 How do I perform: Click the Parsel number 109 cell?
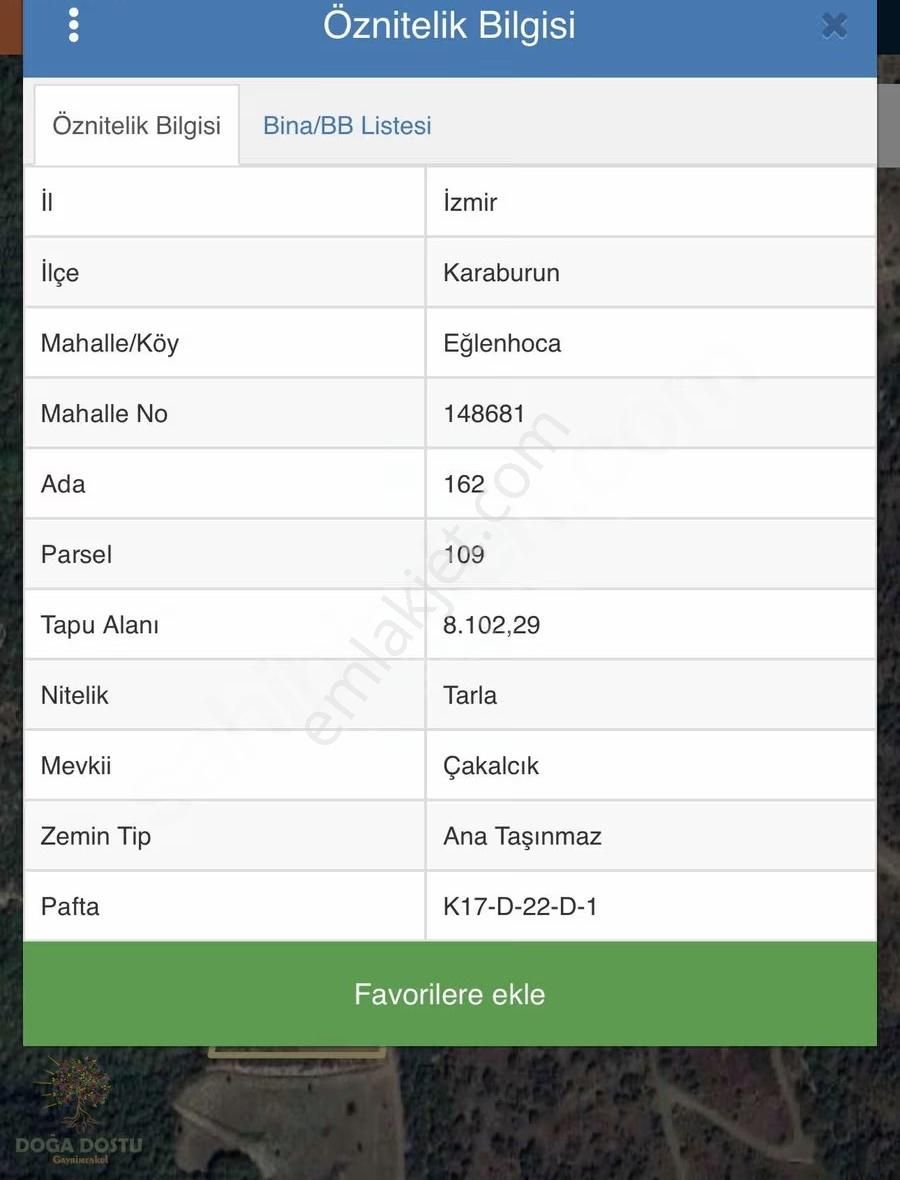point(463,553)
